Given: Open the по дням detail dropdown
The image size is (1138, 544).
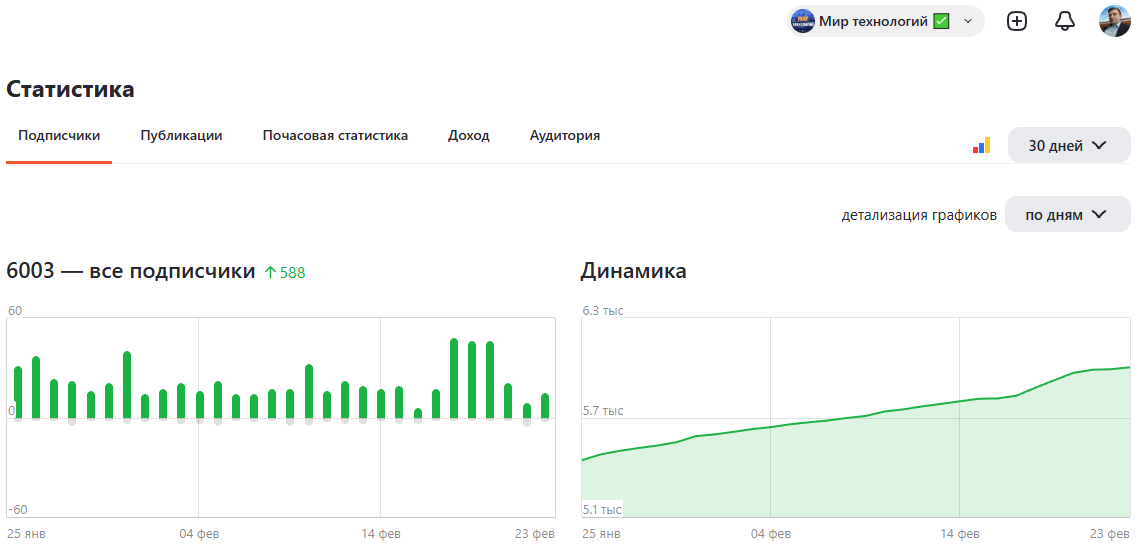Looking at the screenshot, I should [x=1068, y=215].
